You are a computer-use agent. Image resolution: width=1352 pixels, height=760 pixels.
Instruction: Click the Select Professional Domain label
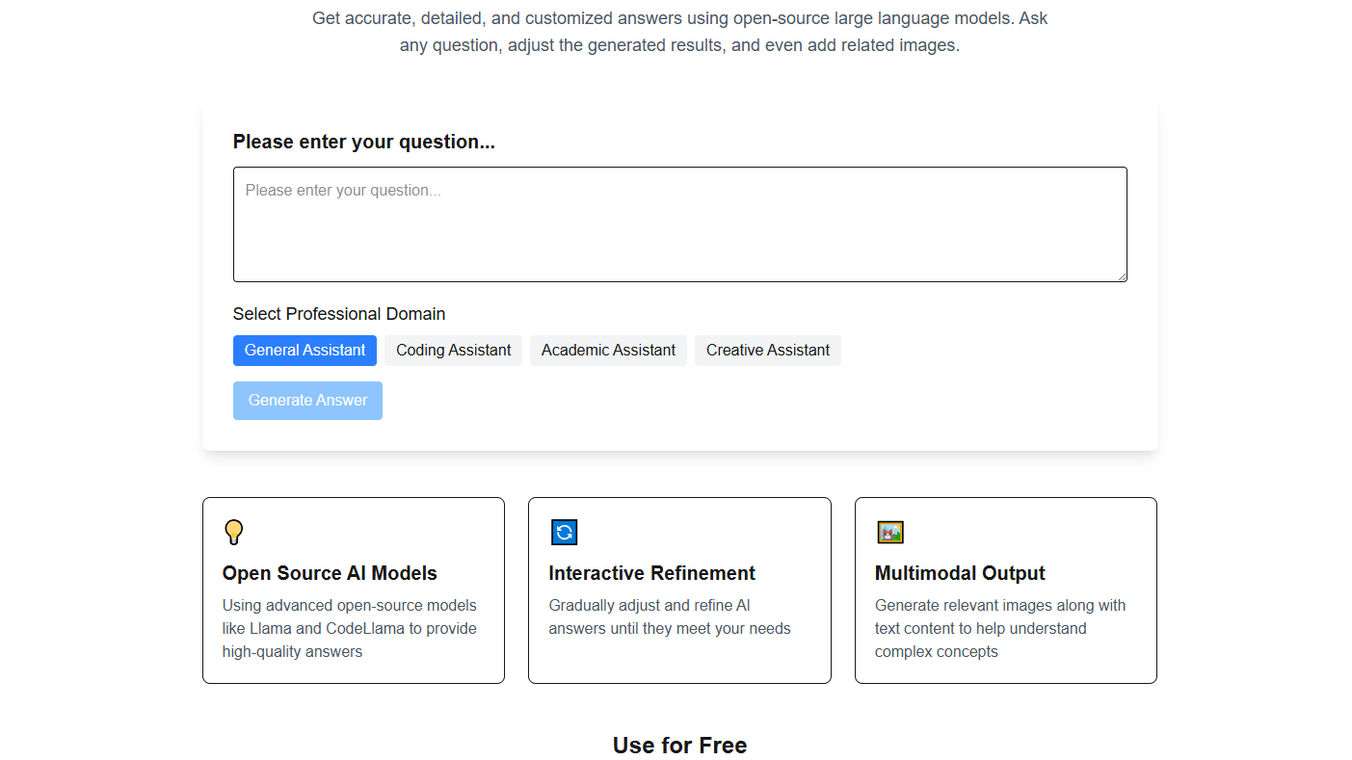(x=339, y=314)
